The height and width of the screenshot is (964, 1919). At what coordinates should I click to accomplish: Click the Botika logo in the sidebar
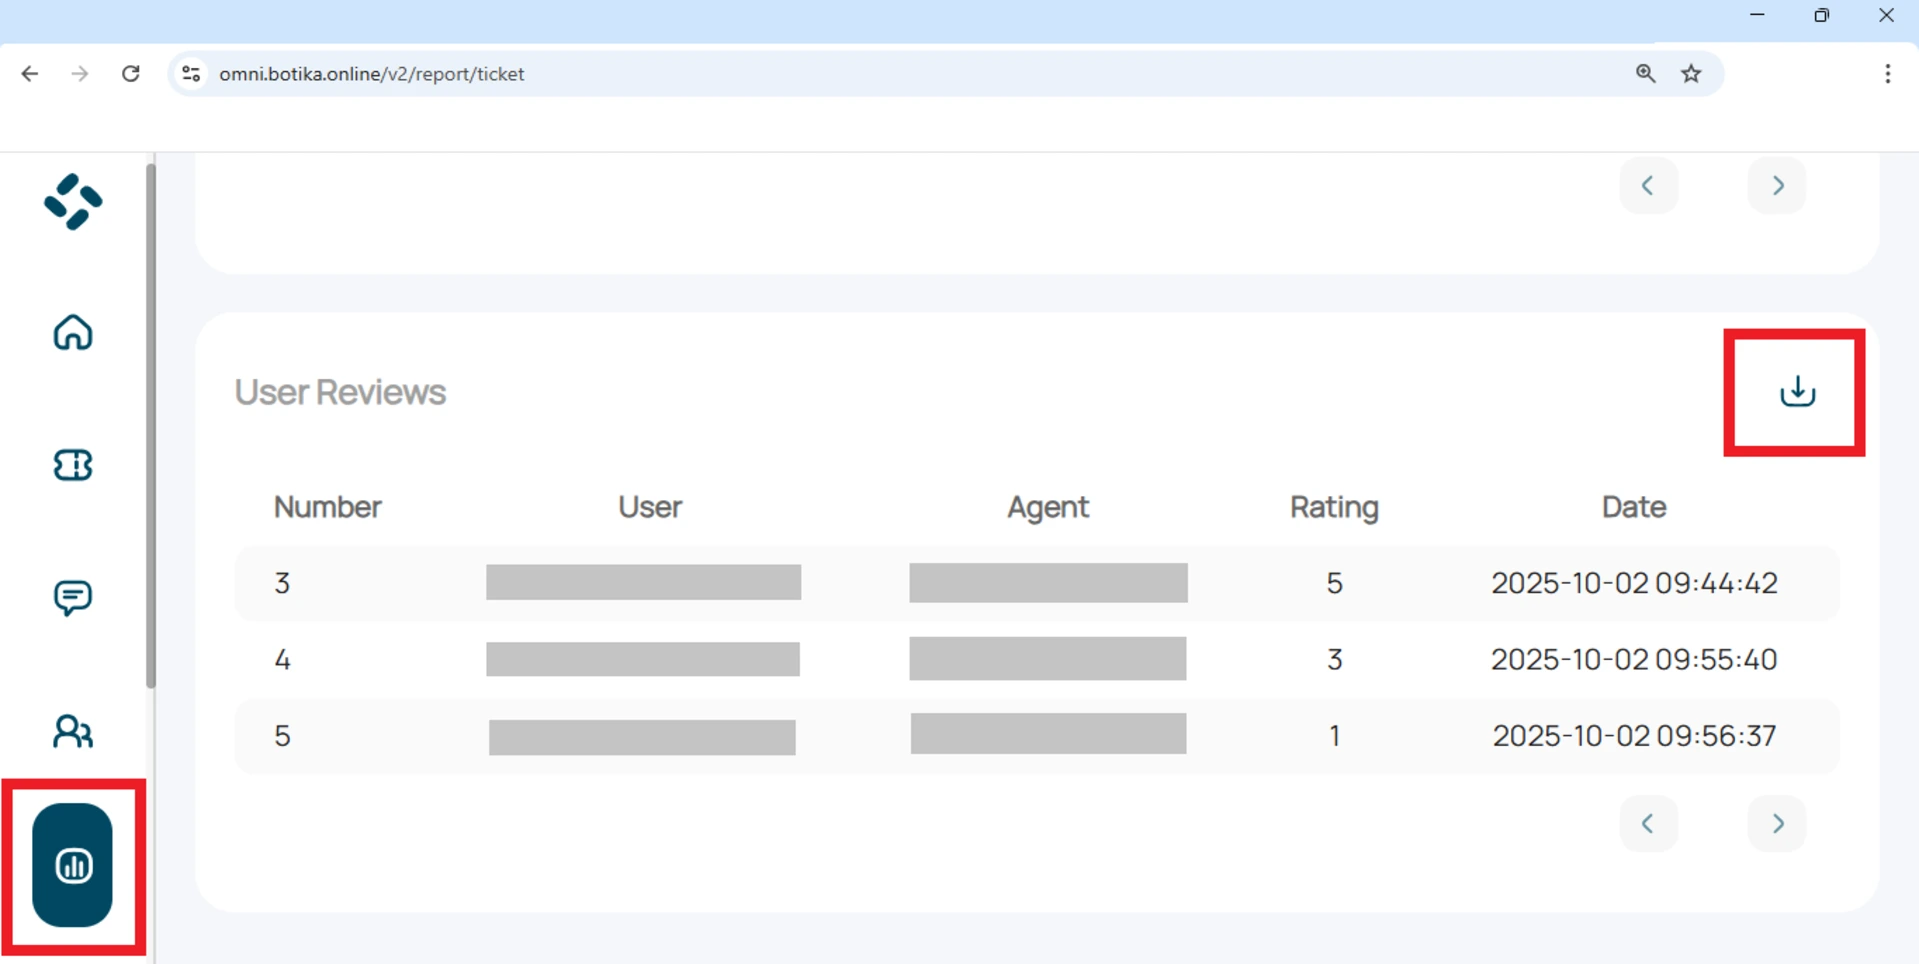click(73, 202)
